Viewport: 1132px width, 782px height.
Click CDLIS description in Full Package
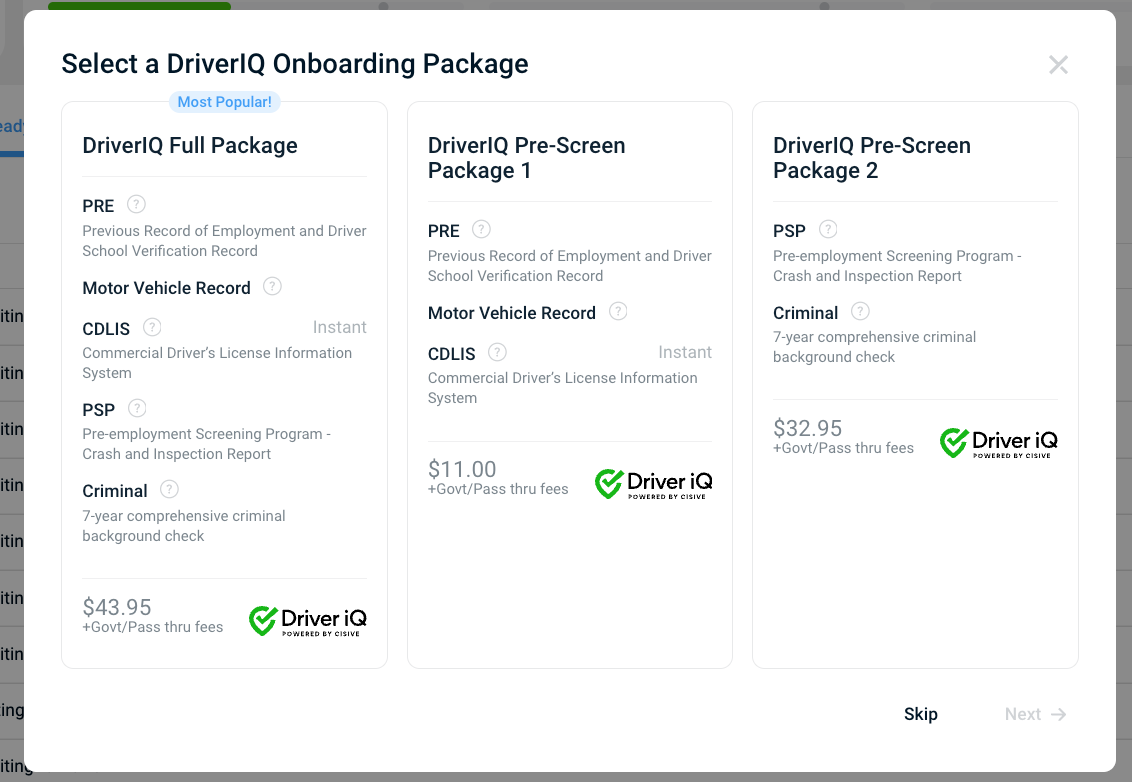tap(217, 362)
